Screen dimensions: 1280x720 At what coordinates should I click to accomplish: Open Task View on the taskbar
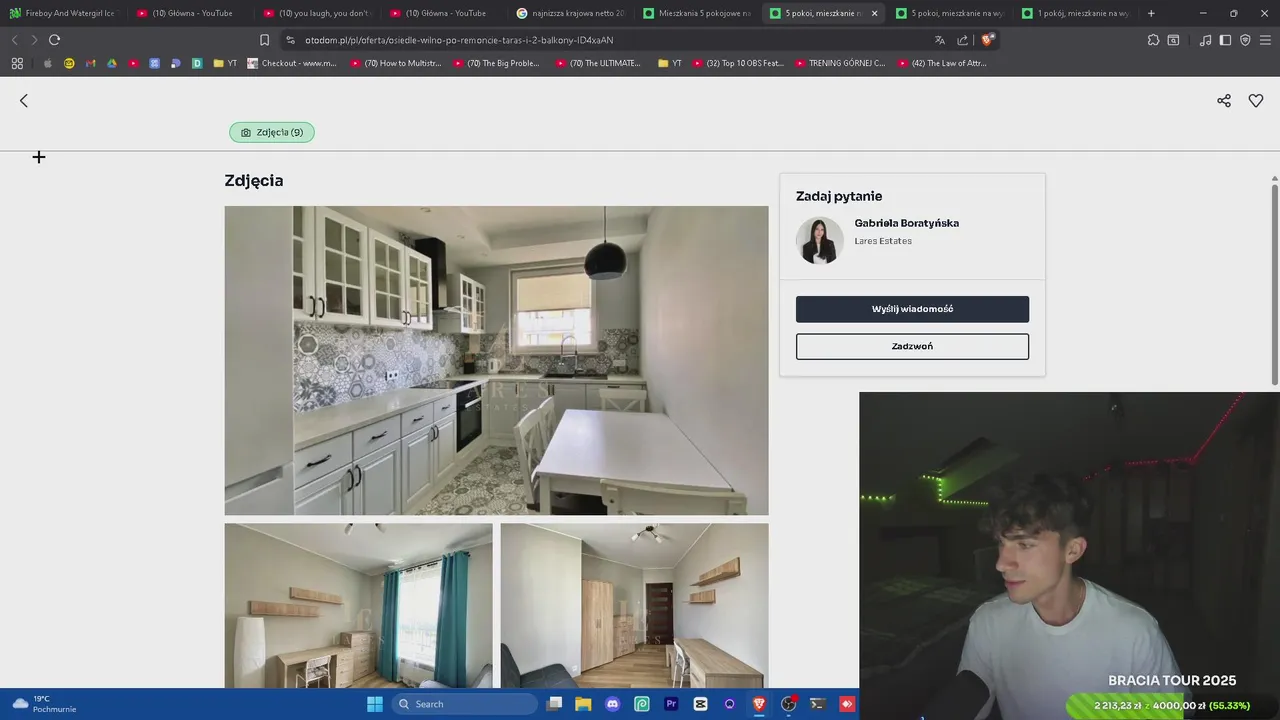click(x=555, y=704)
